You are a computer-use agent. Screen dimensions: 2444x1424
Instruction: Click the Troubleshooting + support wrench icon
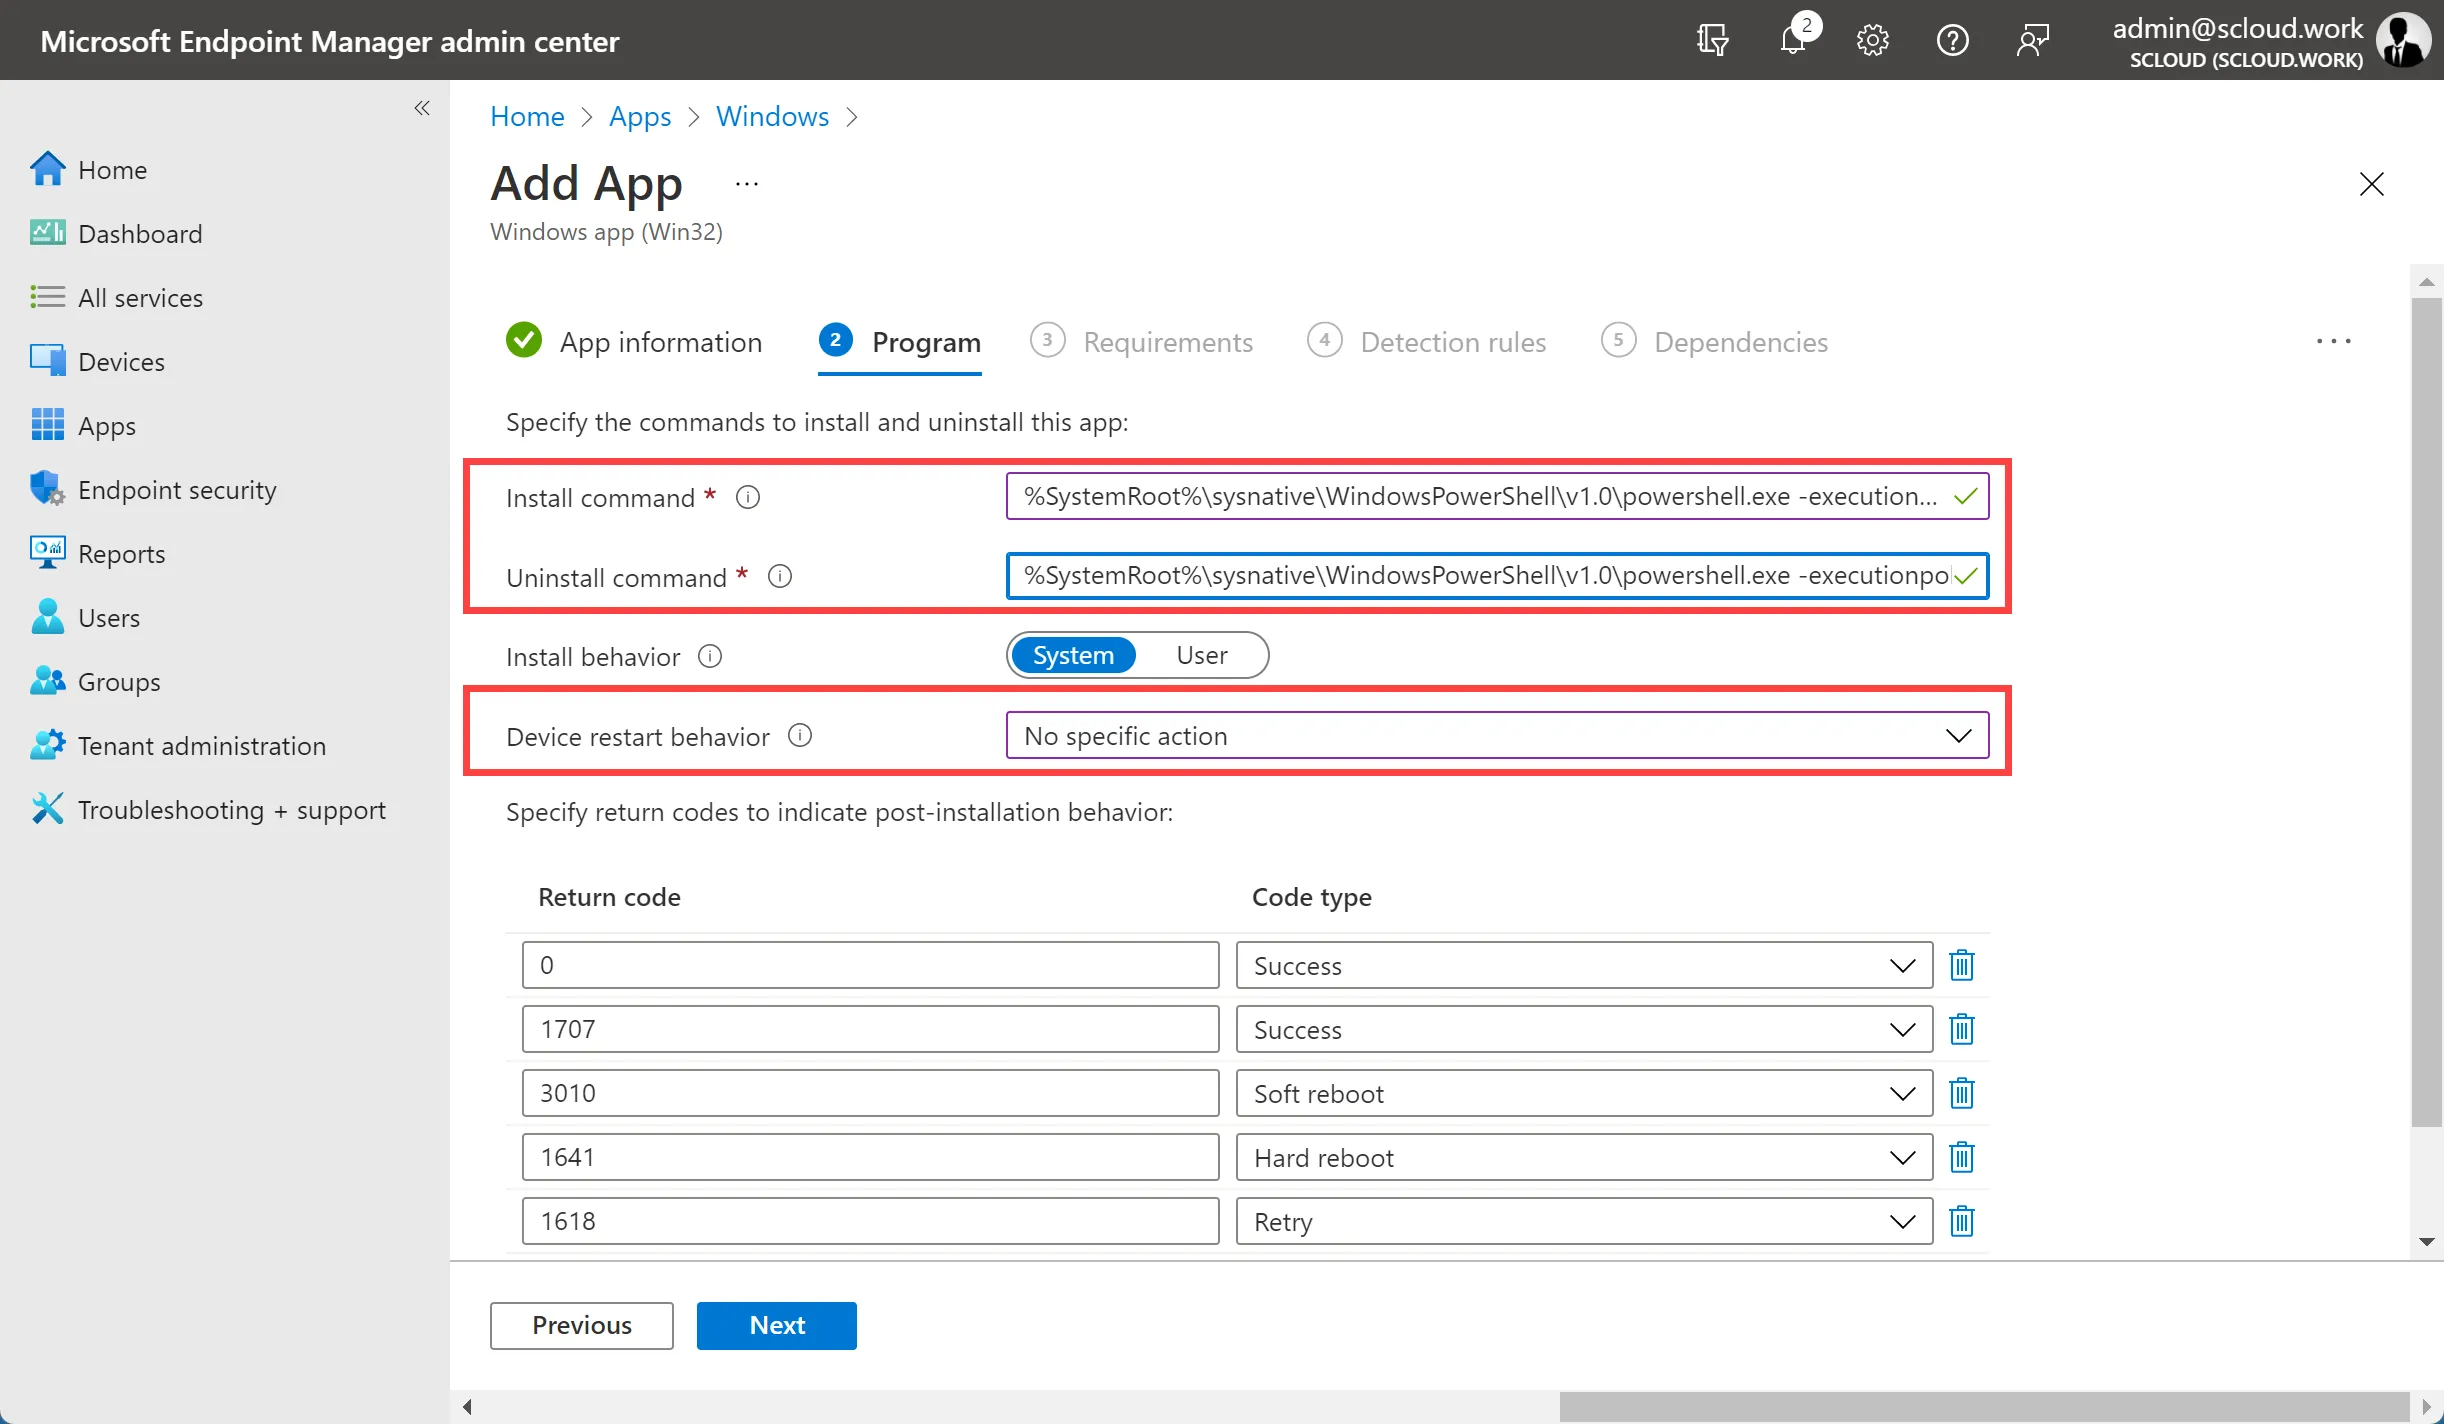[x=47, y=809]
